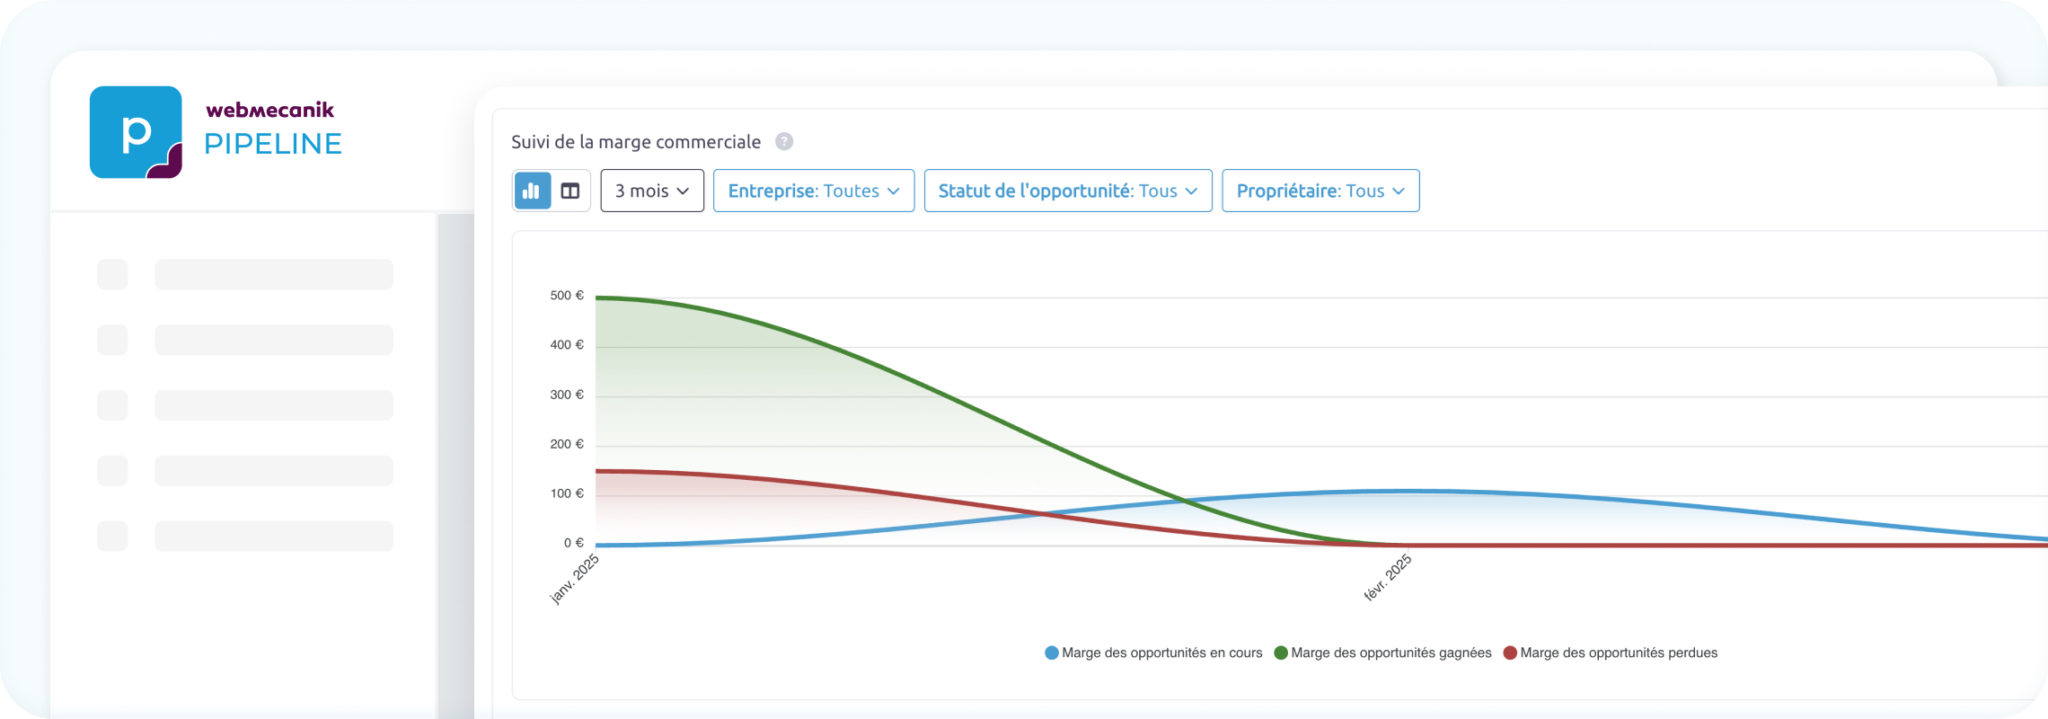Screen dimensions: 2048x719
Task: Click the help question mark beside the chart title
Action: (x=784, y=142)
